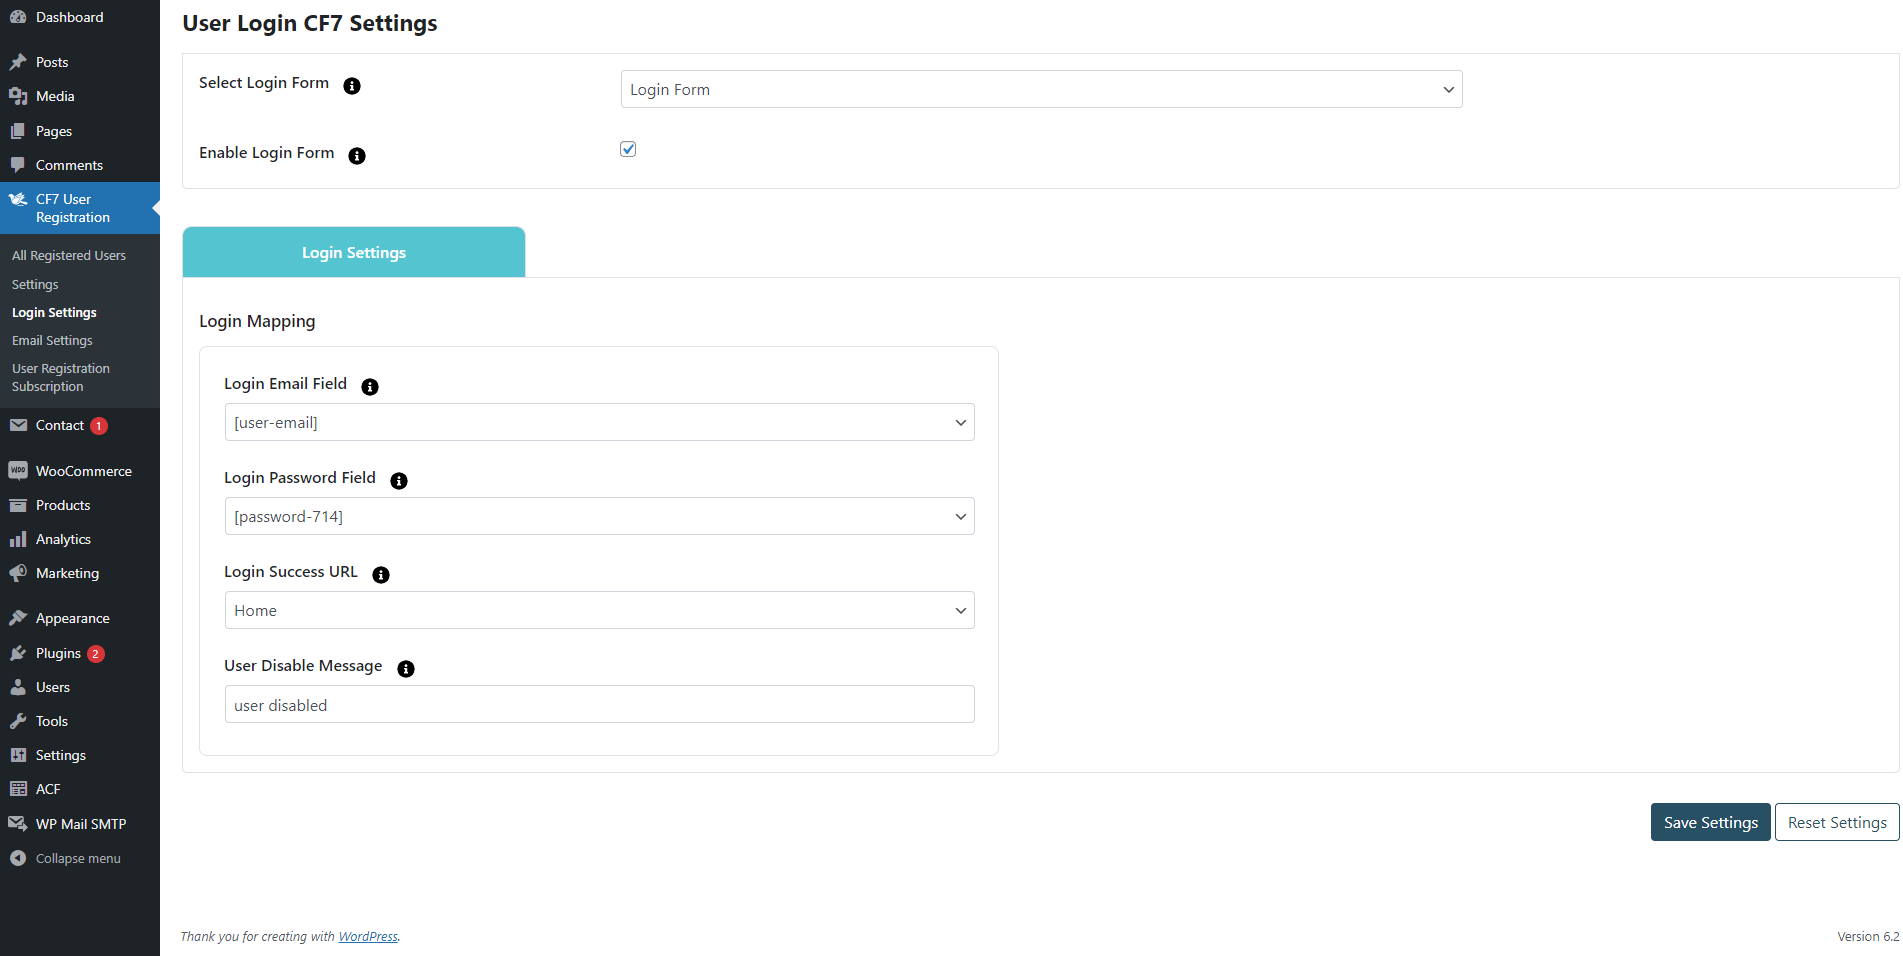The width and height of the screenshot is (1903, 956).
Task: Switch to the Login Settings tab
Action: coord(354,252)
